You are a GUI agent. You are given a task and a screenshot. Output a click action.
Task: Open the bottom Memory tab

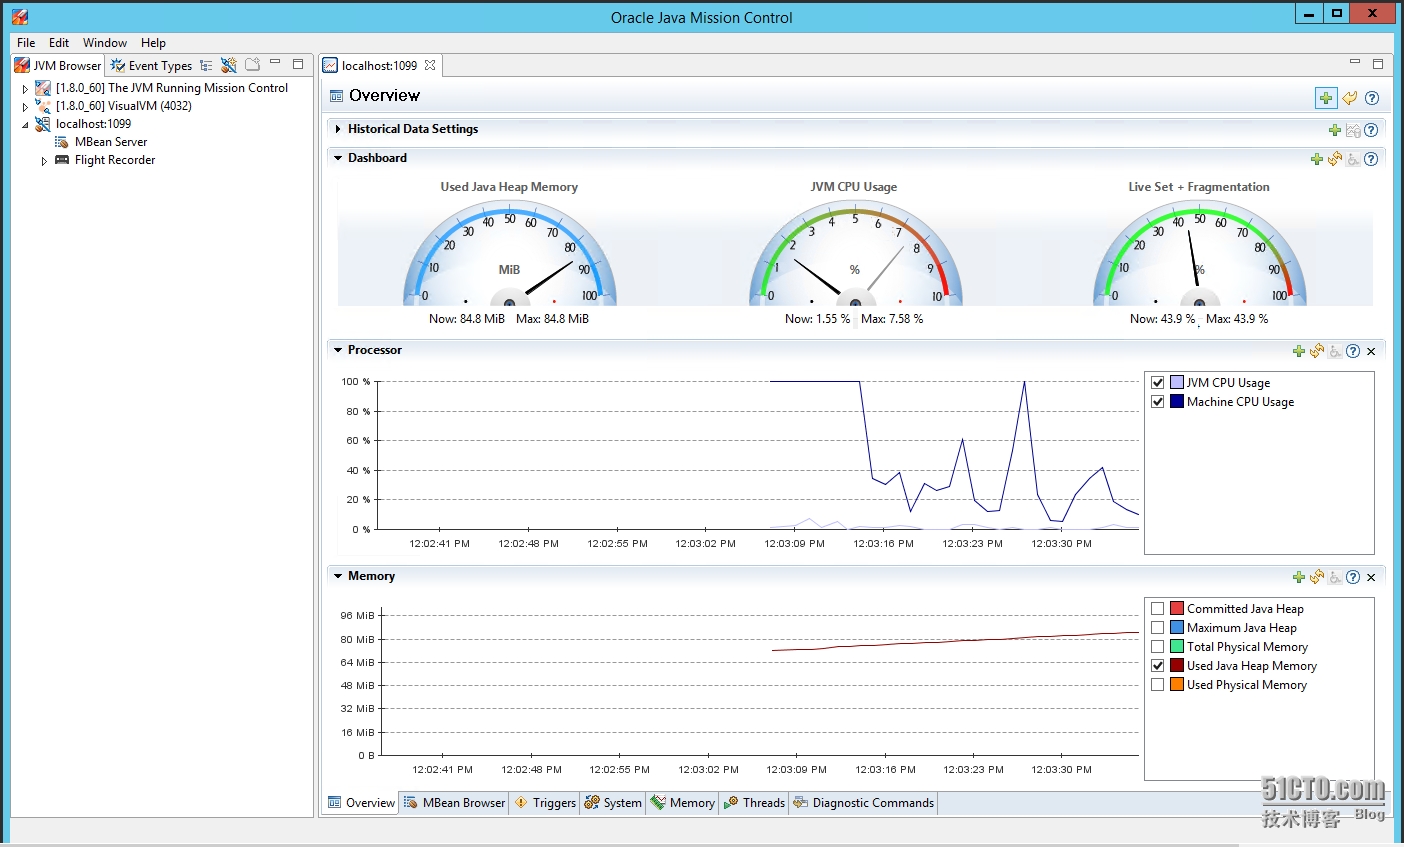click(x=682, y=803)
